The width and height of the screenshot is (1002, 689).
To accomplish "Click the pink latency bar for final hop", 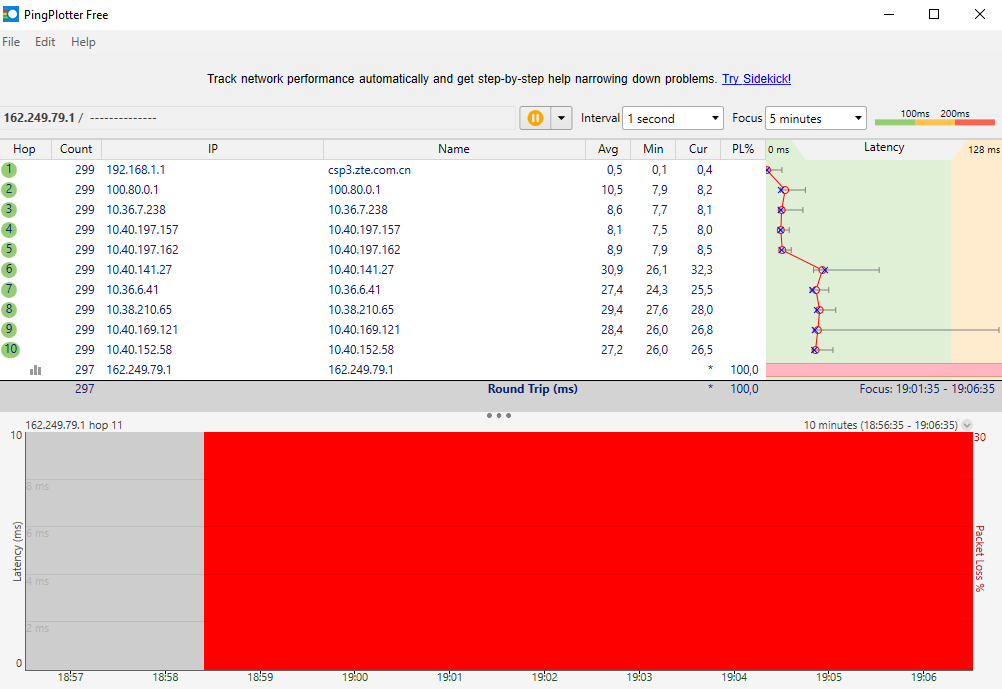I will click(884, 370).
